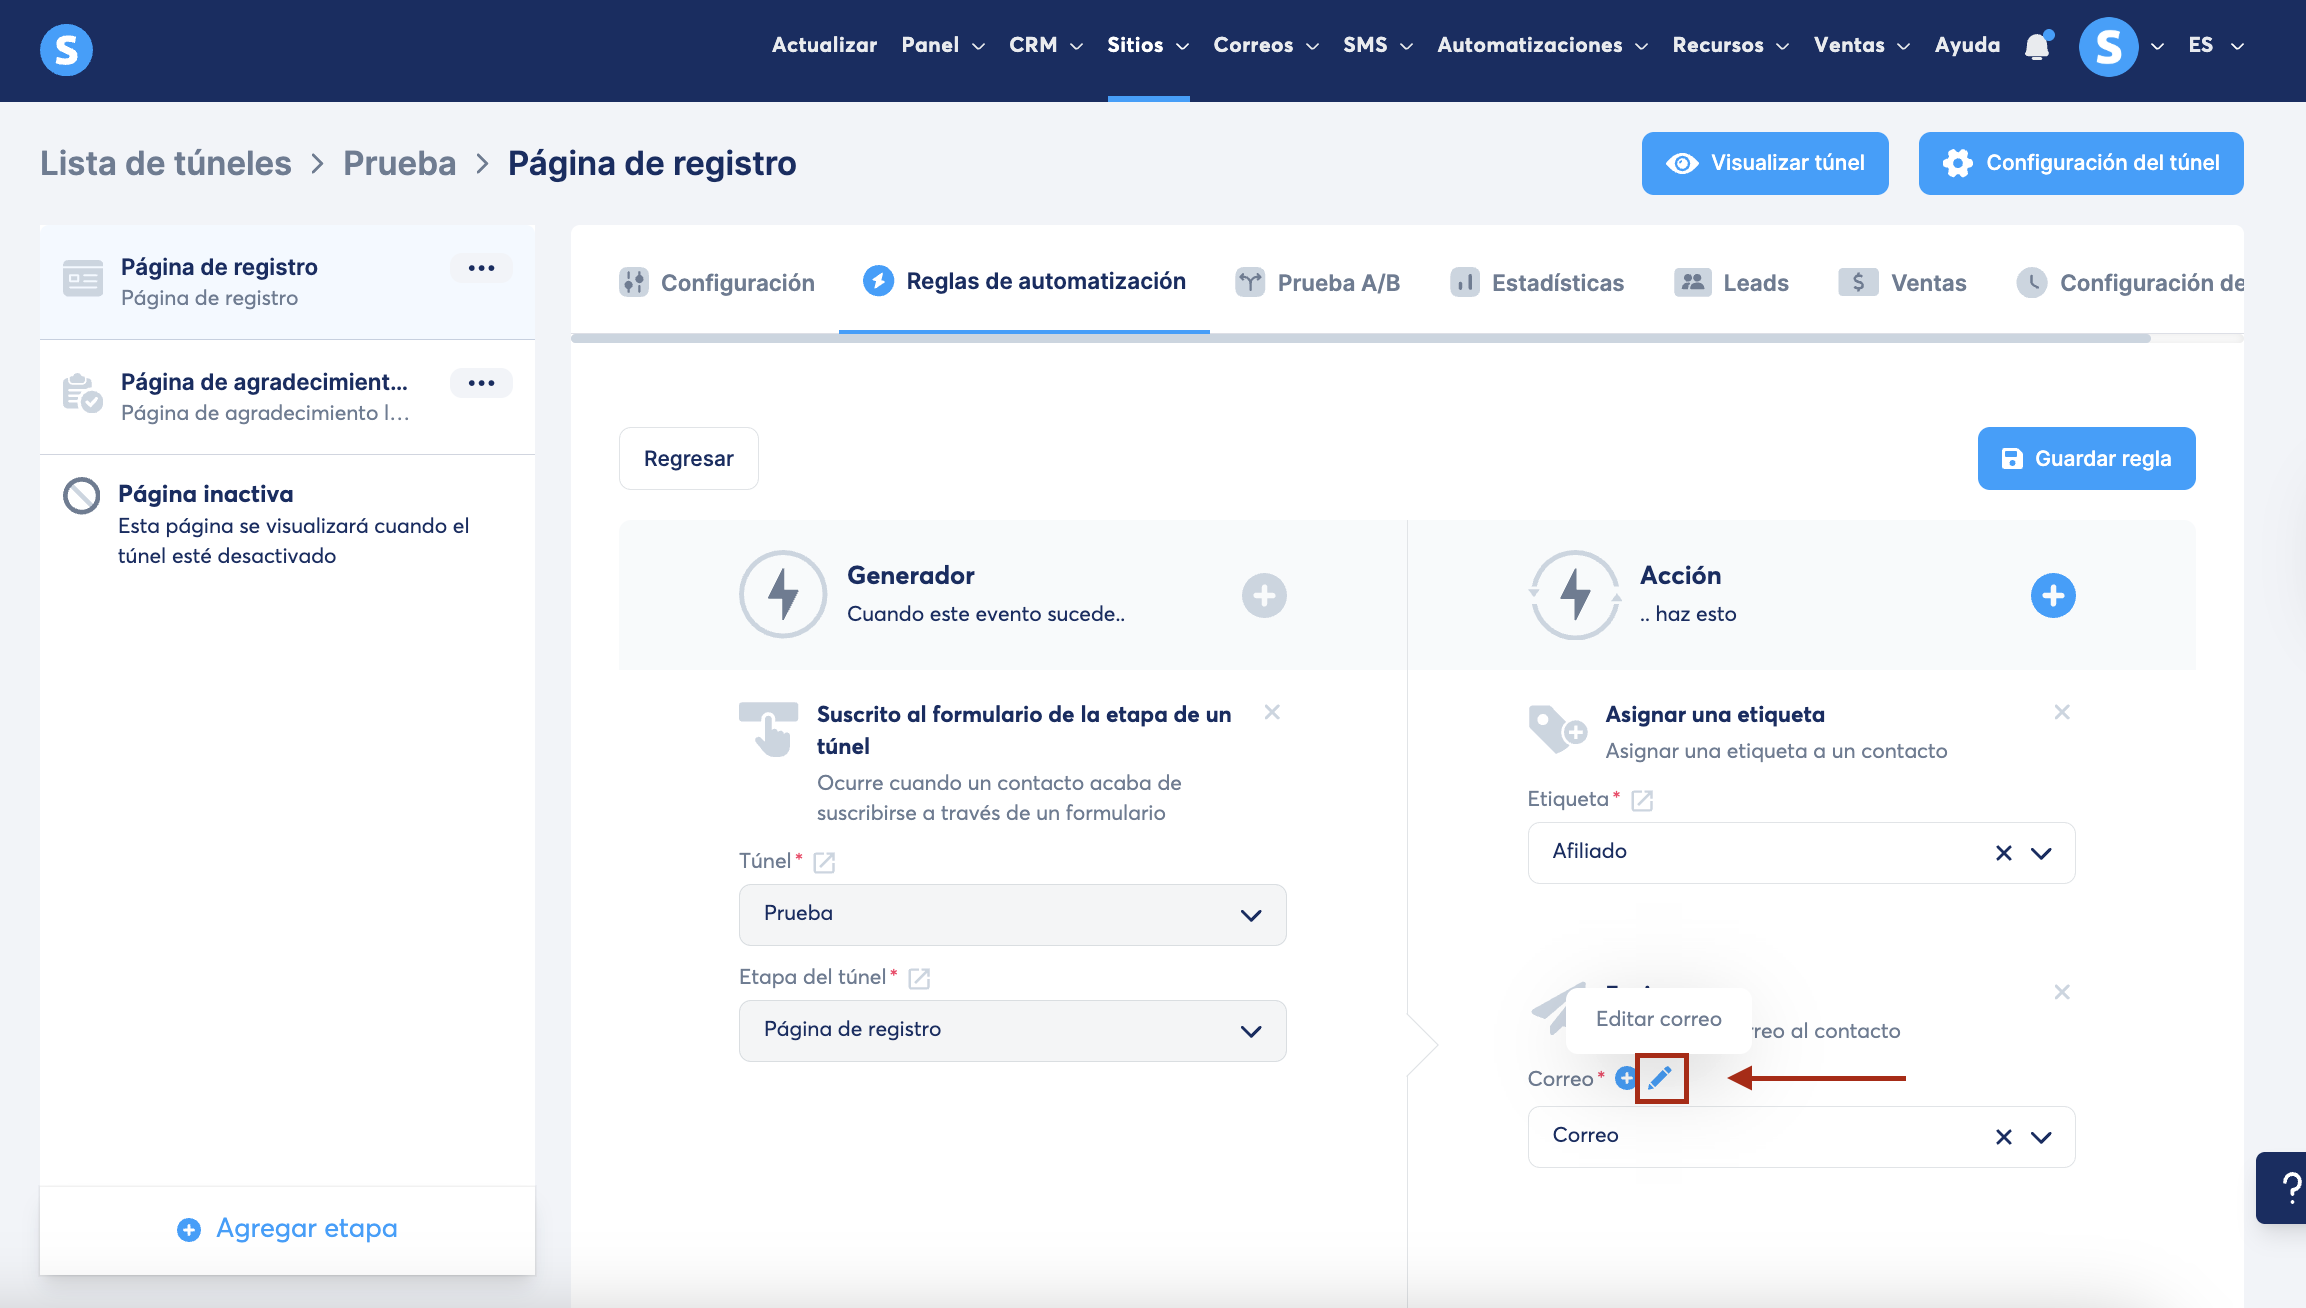Add a new Acción with blue plus
The height and width of the screenshot is (1308, 2306).
2052,596
